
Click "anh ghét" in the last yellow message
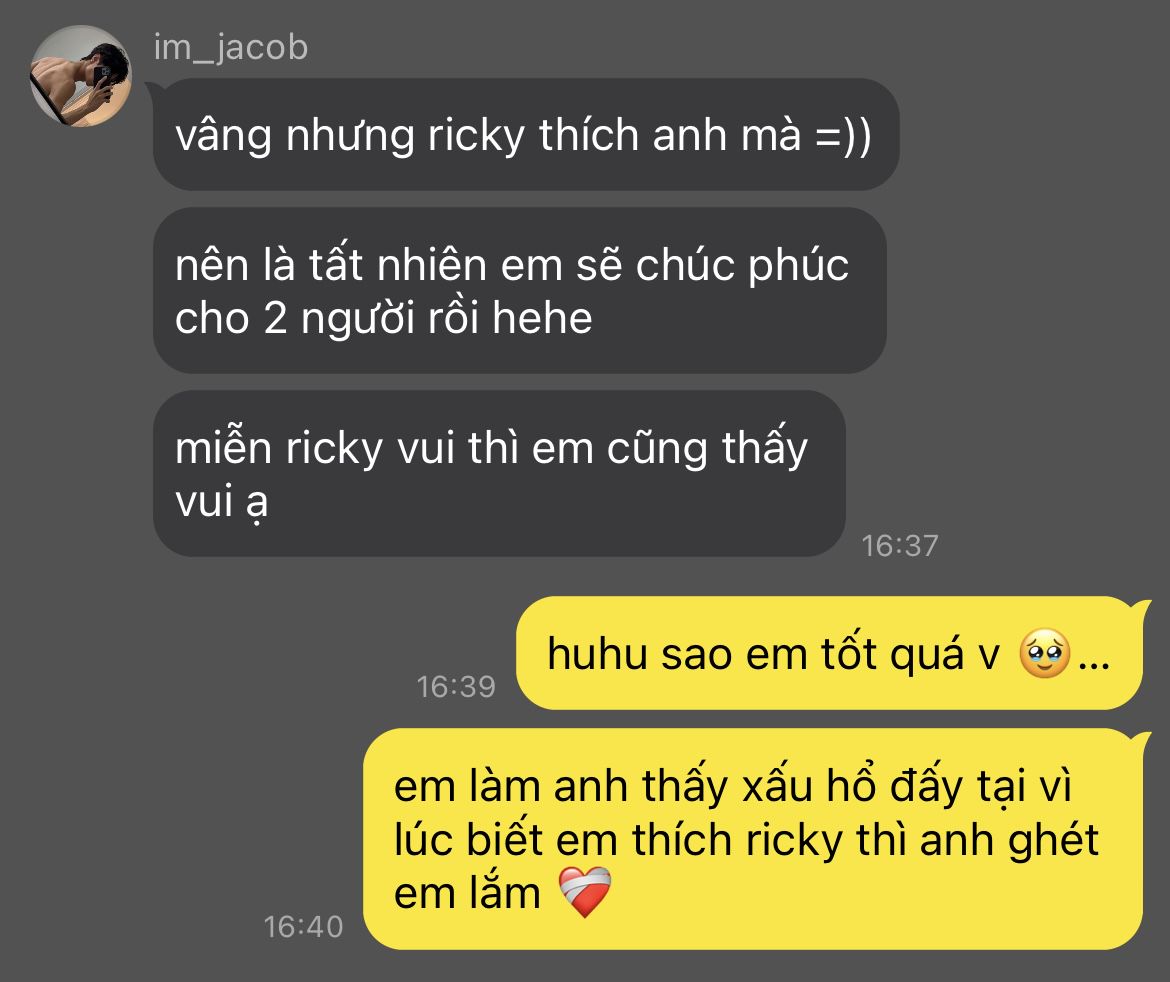coord(1009,842)
